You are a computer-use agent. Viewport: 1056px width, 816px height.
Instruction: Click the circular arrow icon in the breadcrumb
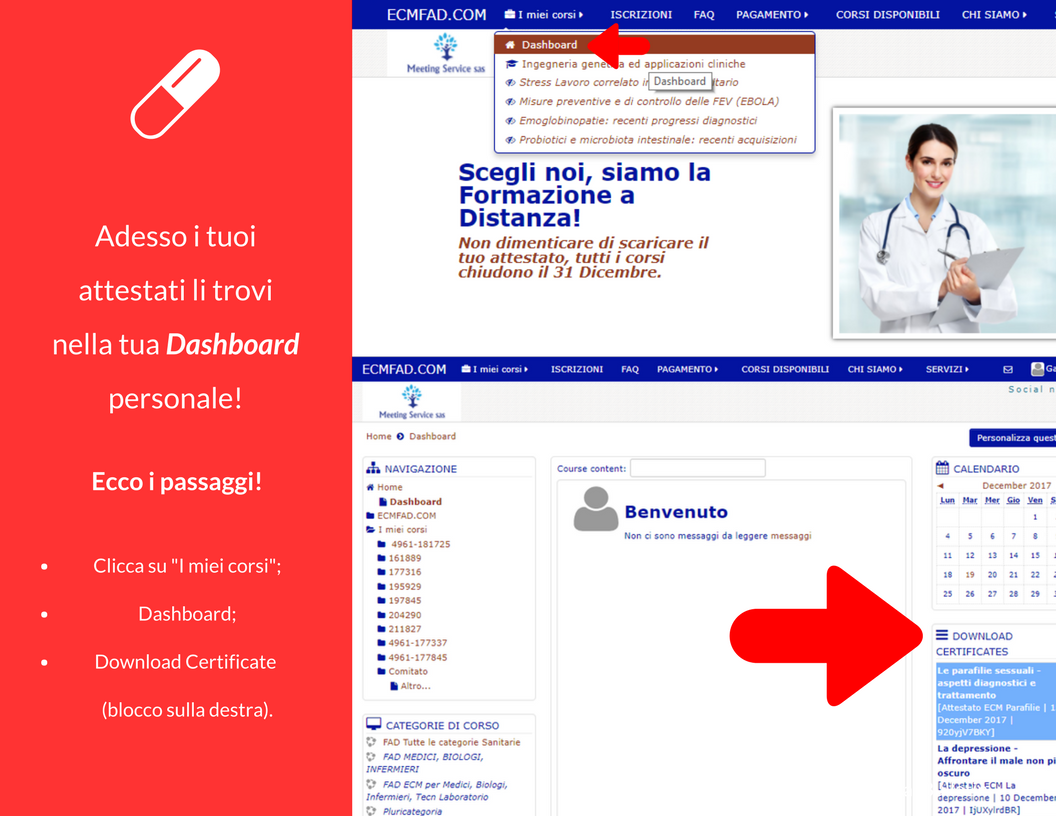400,436
